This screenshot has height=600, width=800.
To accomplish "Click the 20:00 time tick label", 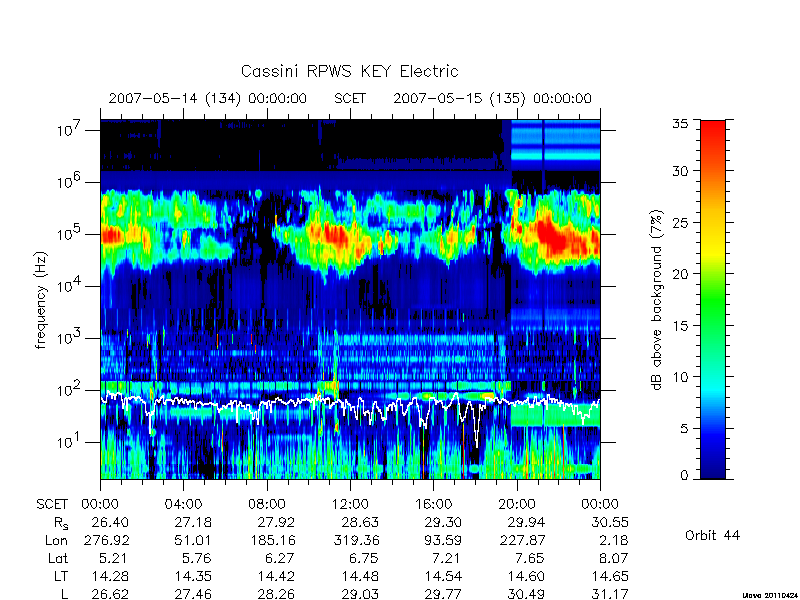I will pyautogui.click(x=517, y=504).
